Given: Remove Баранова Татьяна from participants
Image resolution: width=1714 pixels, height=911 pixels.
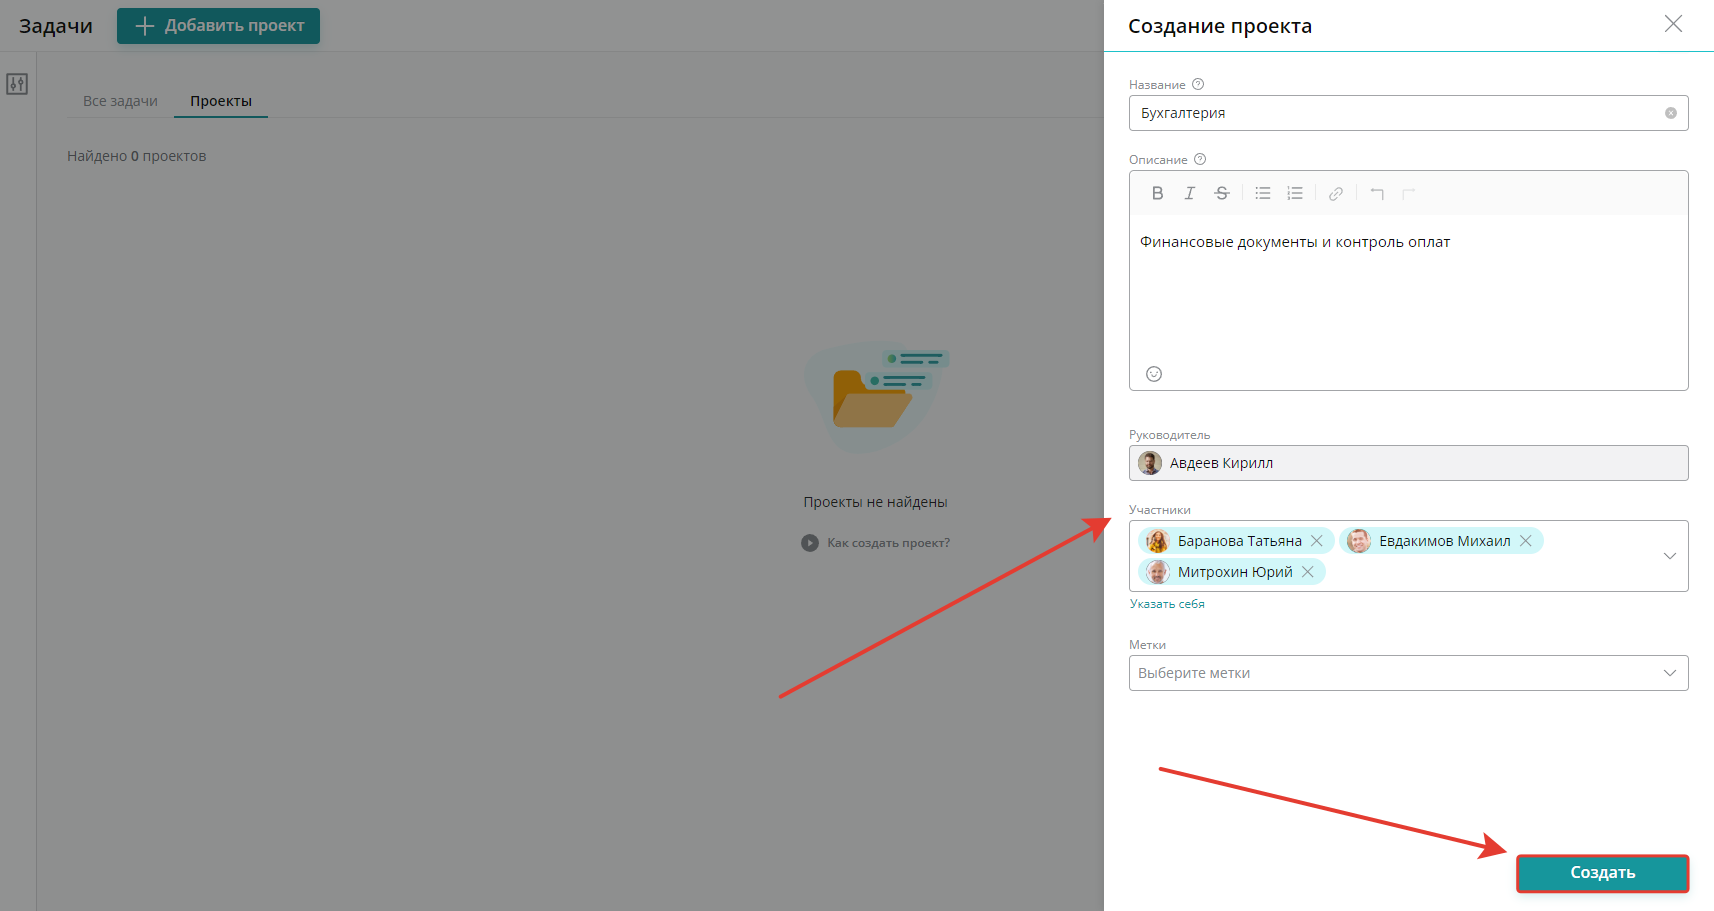Looking at the screenshot, I should pos(1317,541).
